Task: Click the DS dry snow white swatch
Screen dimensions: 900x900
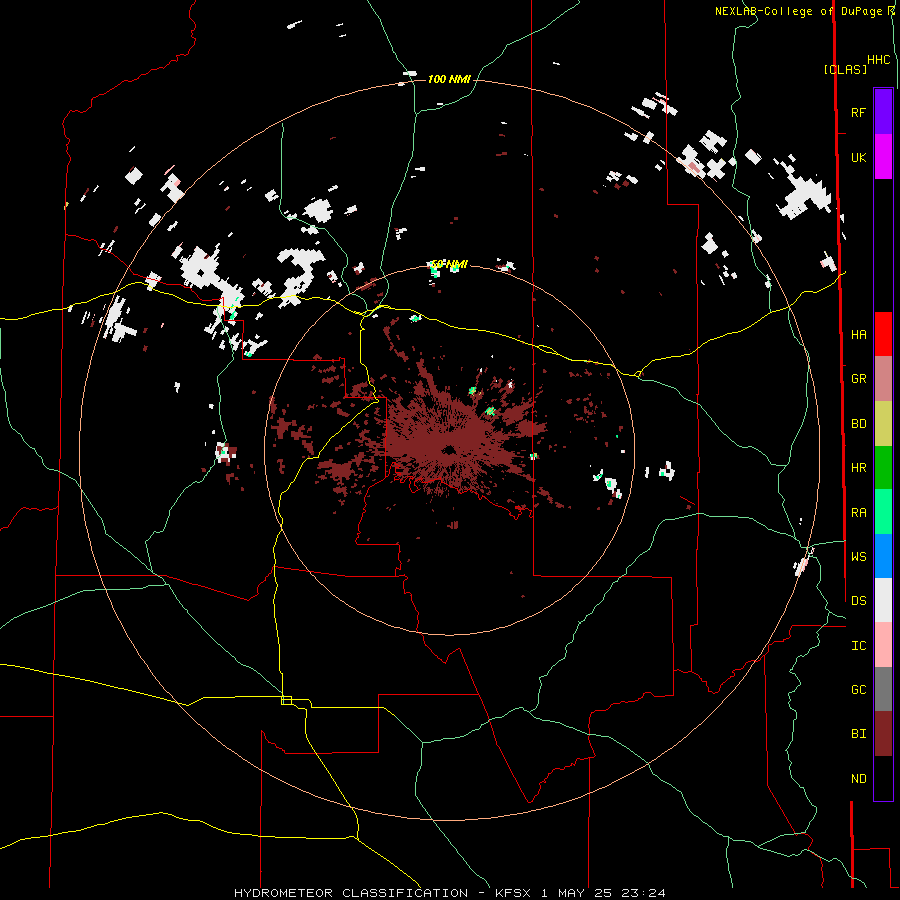Action: coord(883,600)
